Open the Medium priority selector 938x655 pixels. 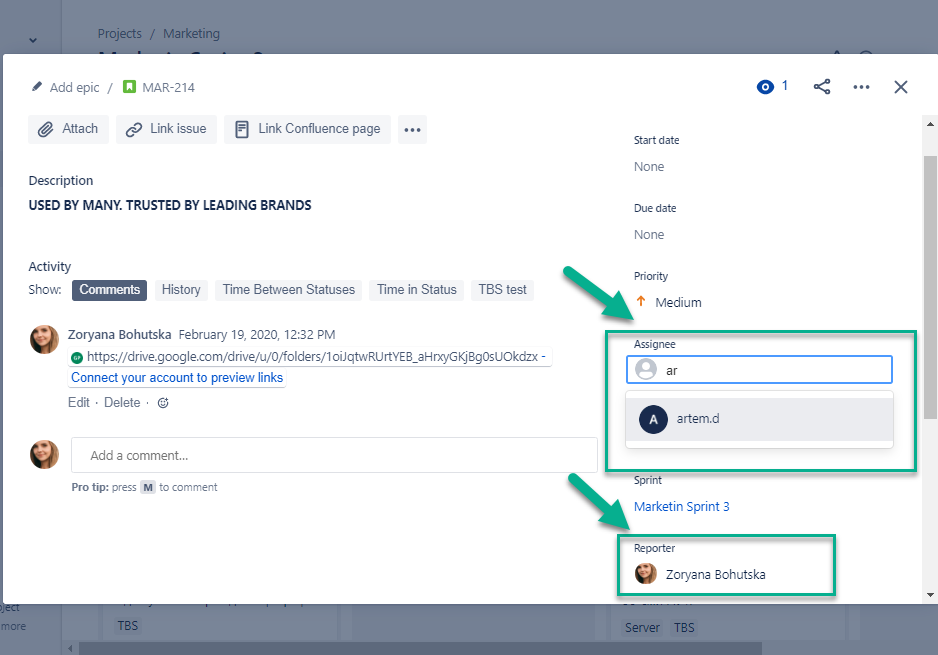678,301
